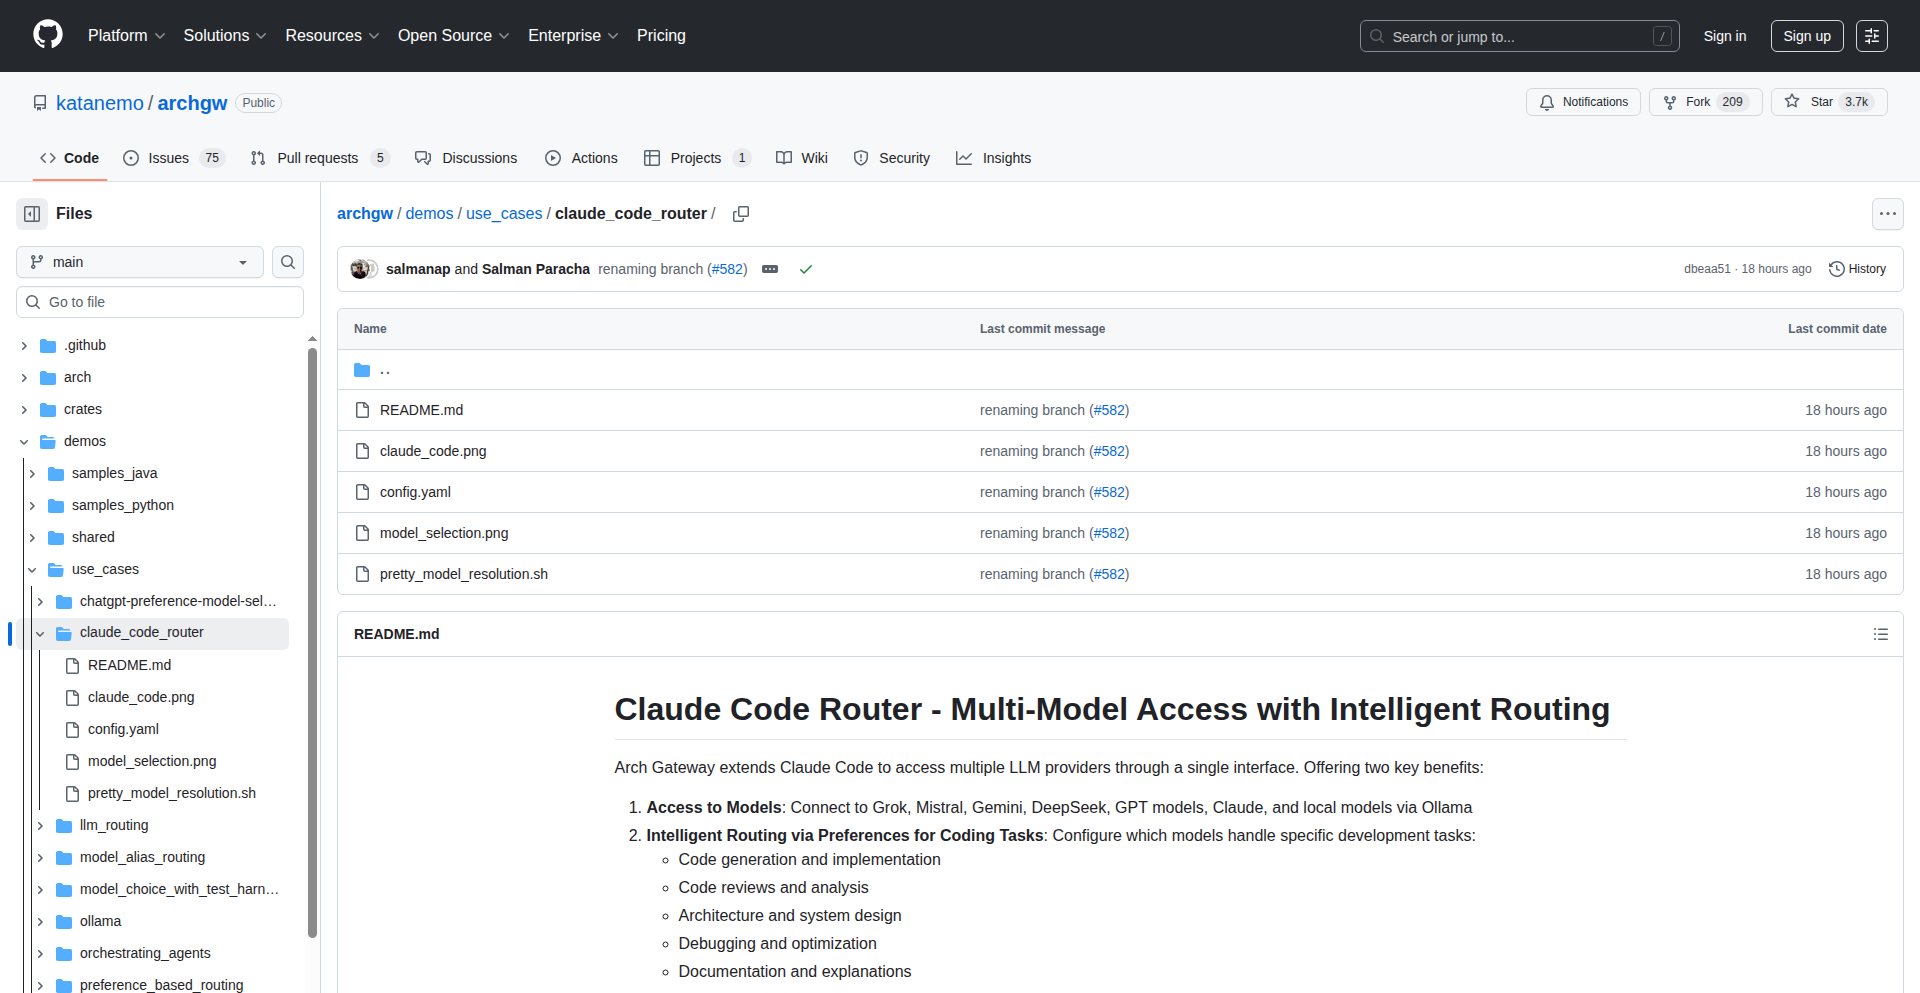The height and width of the screenshot is (993, 1920).
Task: Star the archgw repository
Action: pyautogui.click(x=1828, y=102)
